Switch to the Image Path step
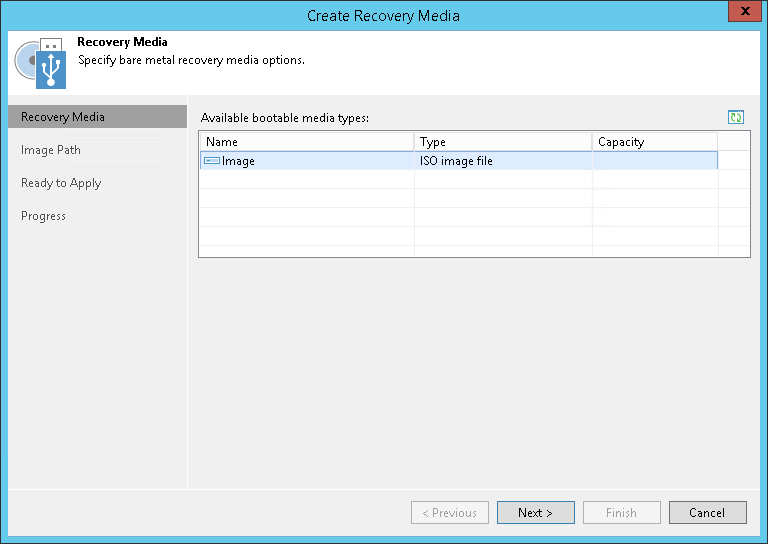The width and height of the screenshot is (768, 544). coord(51,150)
